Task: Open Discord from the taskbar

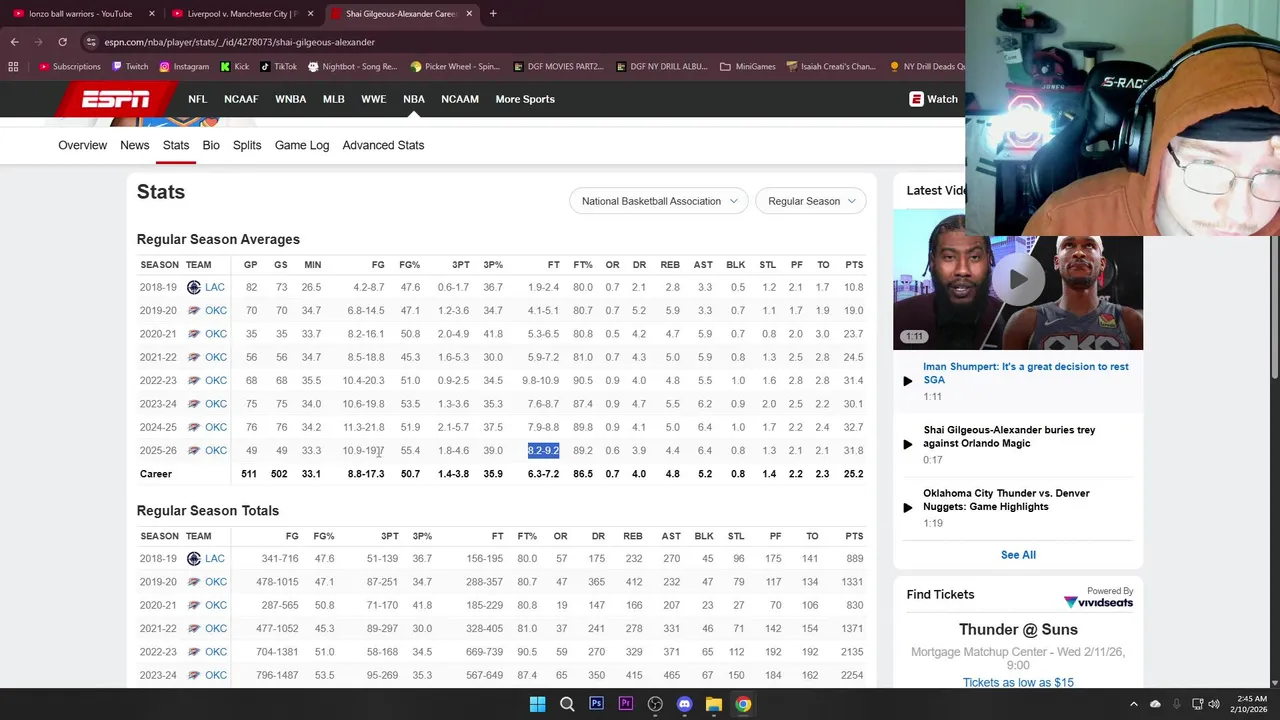Action: point(684,704)
